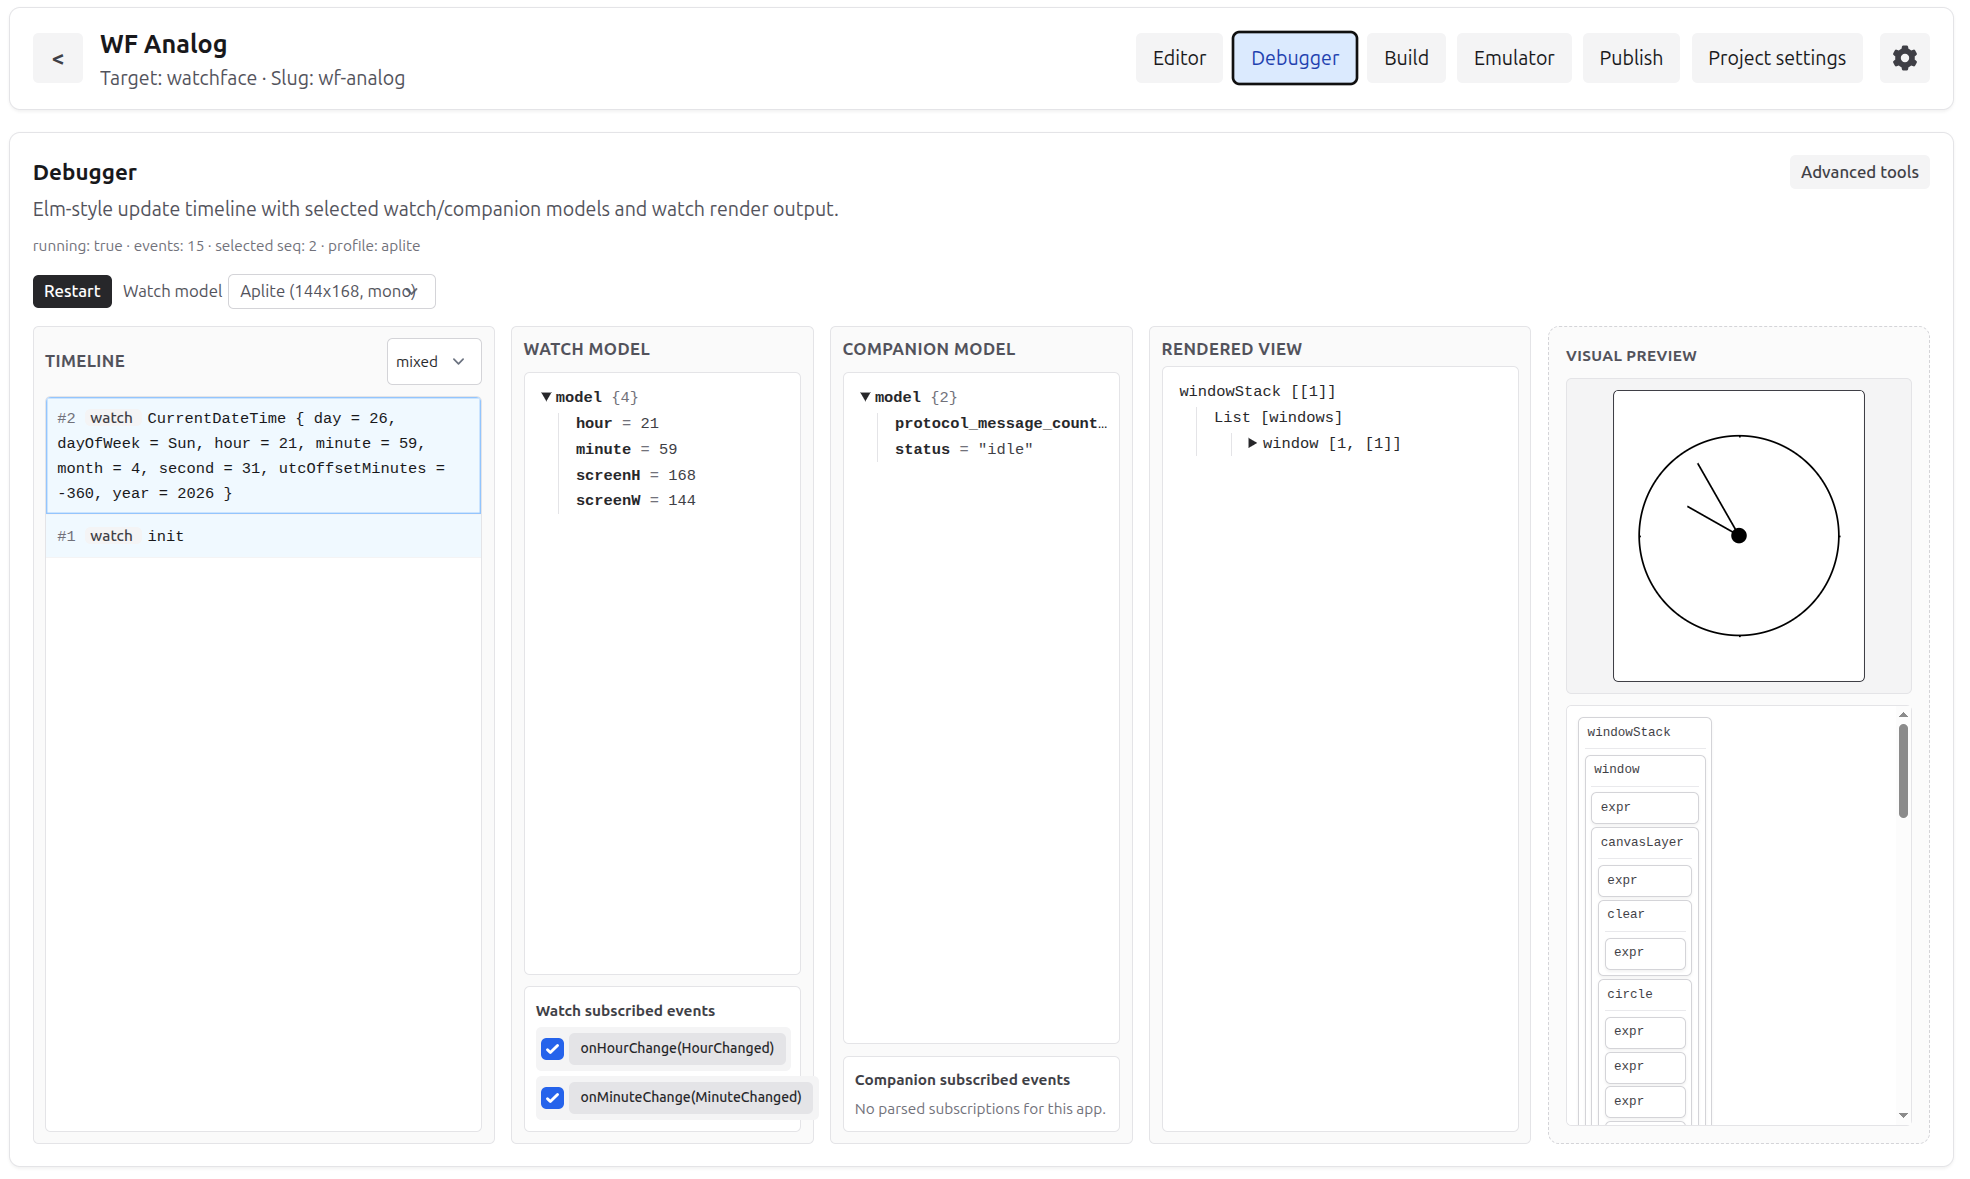
Task: Open the settings gear icon
Action: (x=1904, y=58)
